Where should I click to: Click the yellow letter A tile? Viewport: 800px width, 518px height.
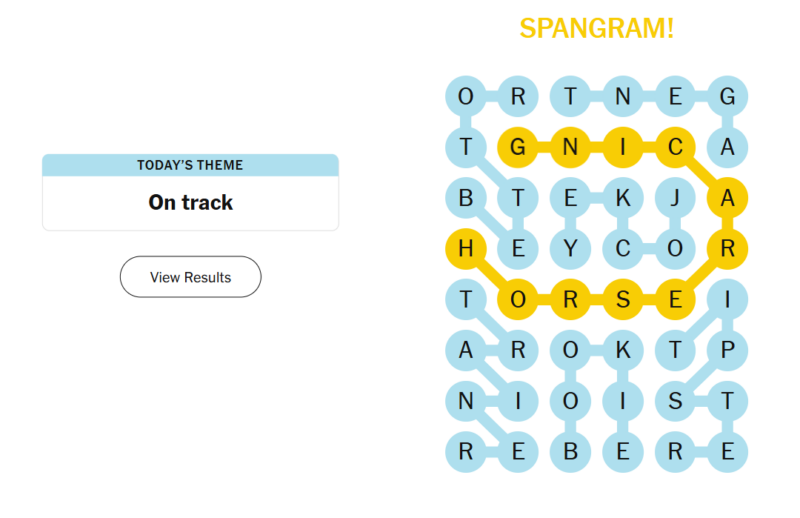tap(727, 198)
